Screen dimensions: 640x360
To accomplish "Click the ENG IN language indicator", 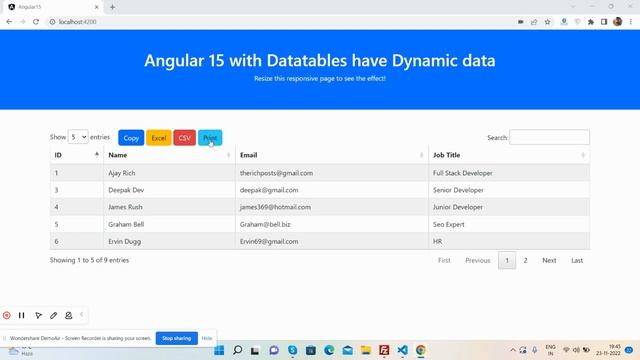I will [550, 350].
